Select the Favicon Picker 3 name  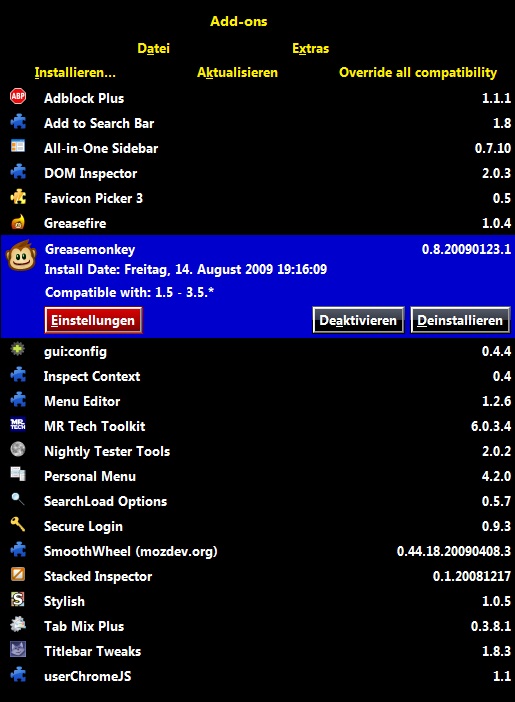point(93,198)
